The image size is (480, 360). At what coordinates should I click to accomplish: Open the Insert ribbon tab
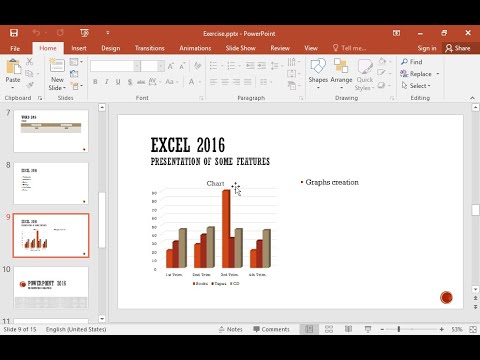point(79,48)
